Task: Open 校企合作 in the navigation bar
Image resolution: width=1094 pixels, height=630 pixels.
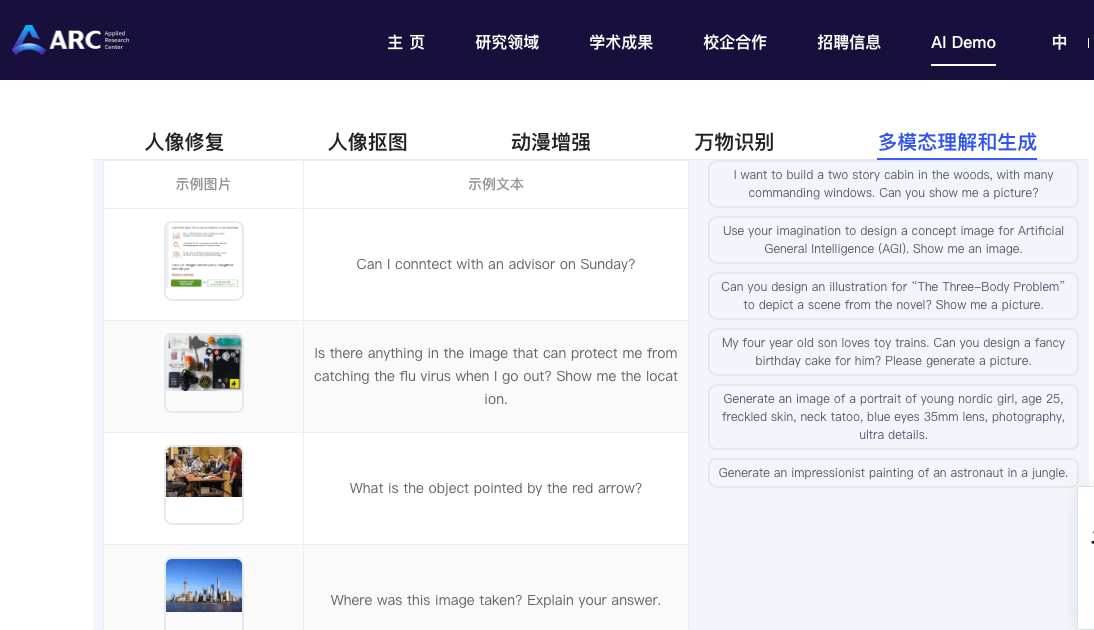Action: click(x=735, y=43)
